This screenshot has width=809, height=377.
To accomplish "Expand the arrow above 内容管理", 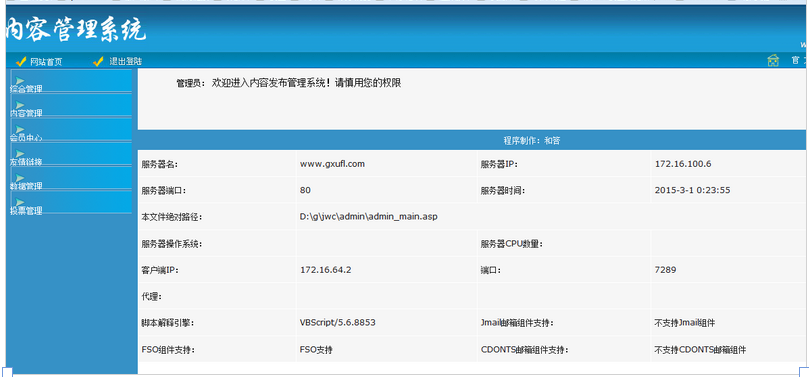I will pyautogui.click(x=20, y=105).
